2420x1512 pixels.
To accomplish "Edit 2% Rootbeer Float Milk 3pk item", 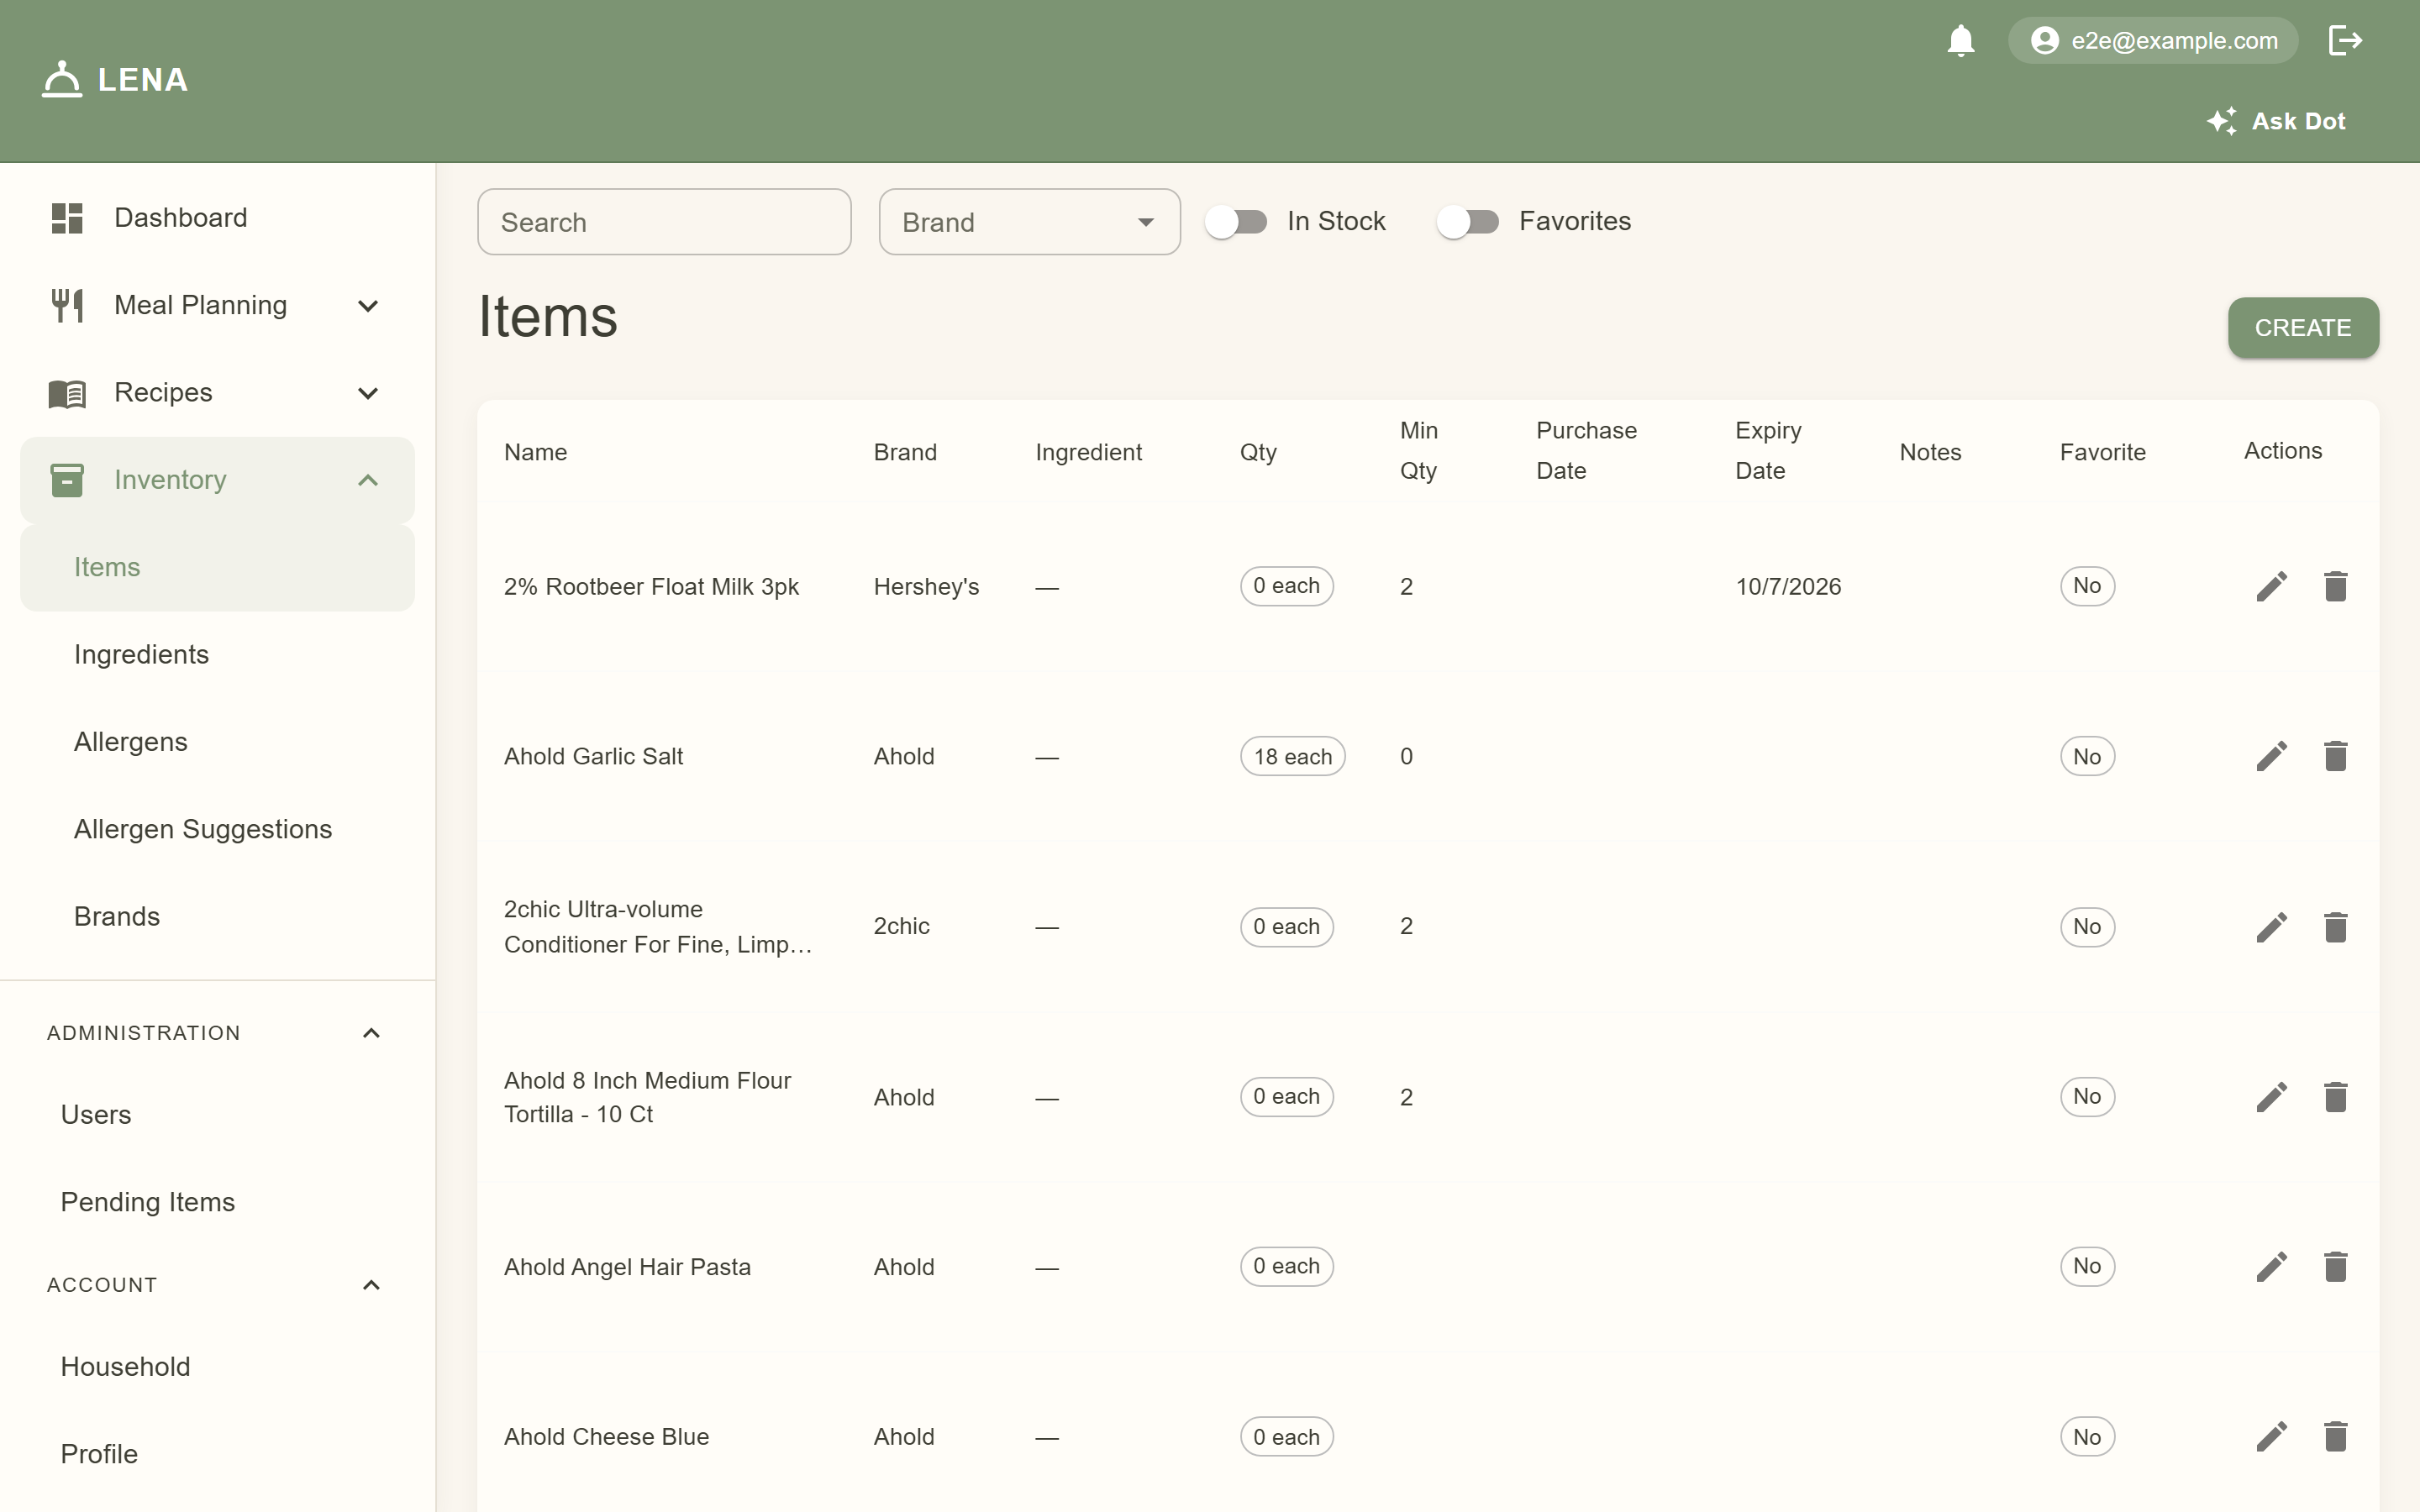I will coord(2271,586).
